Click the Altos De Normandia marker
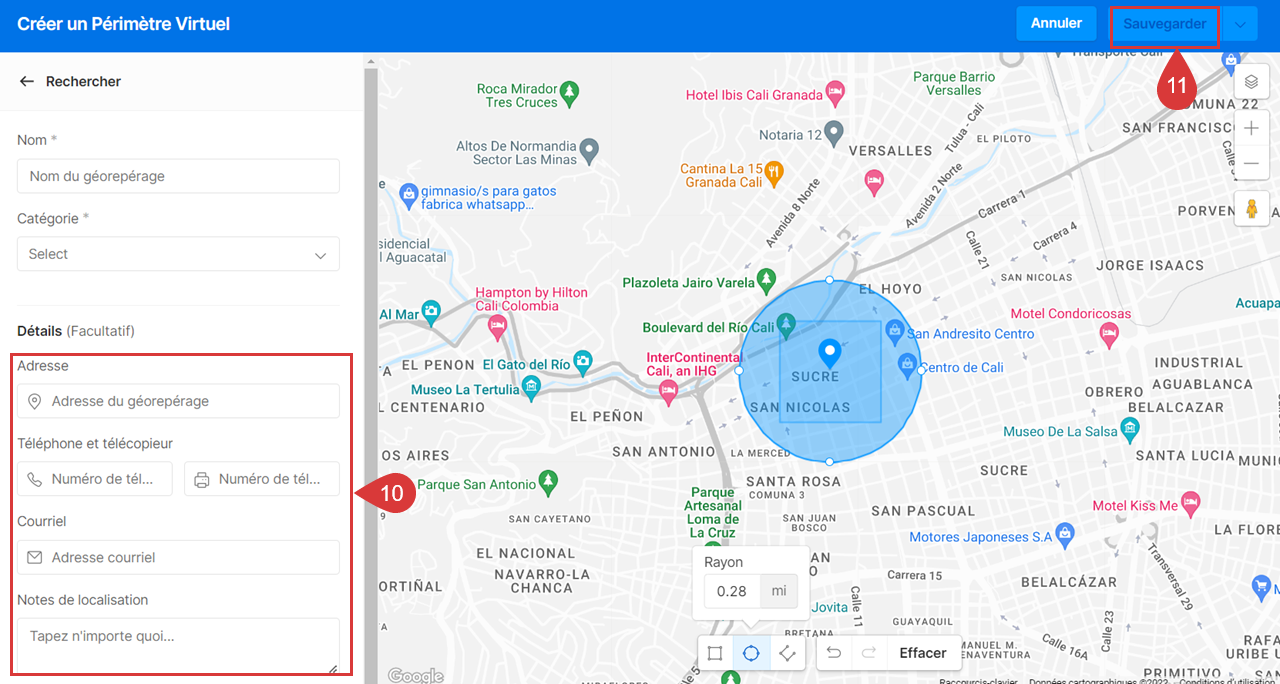Image resolution: width=1280 pixels, height=684 pixels. click(590, 152)
